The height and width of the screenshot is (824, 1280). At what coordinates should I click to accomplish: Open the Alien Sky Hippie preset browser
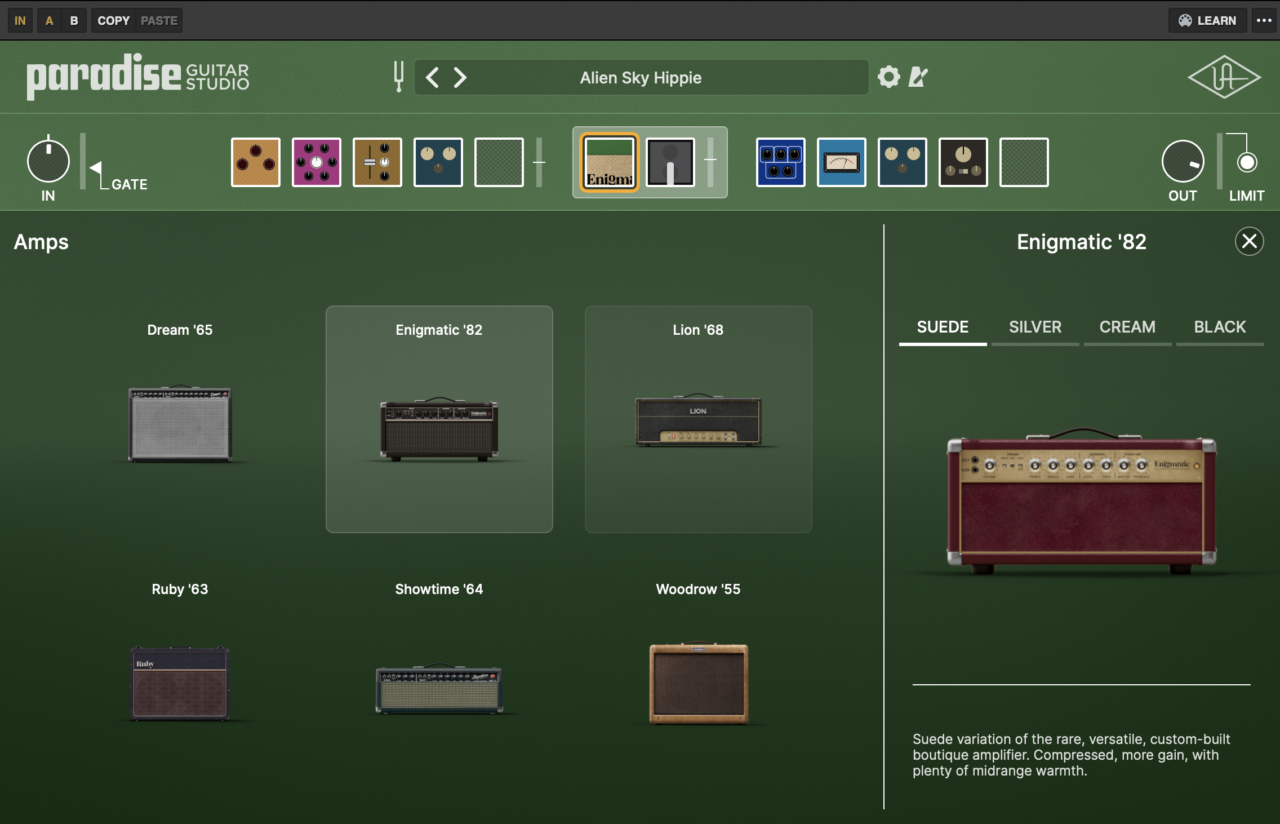point(641,77)
